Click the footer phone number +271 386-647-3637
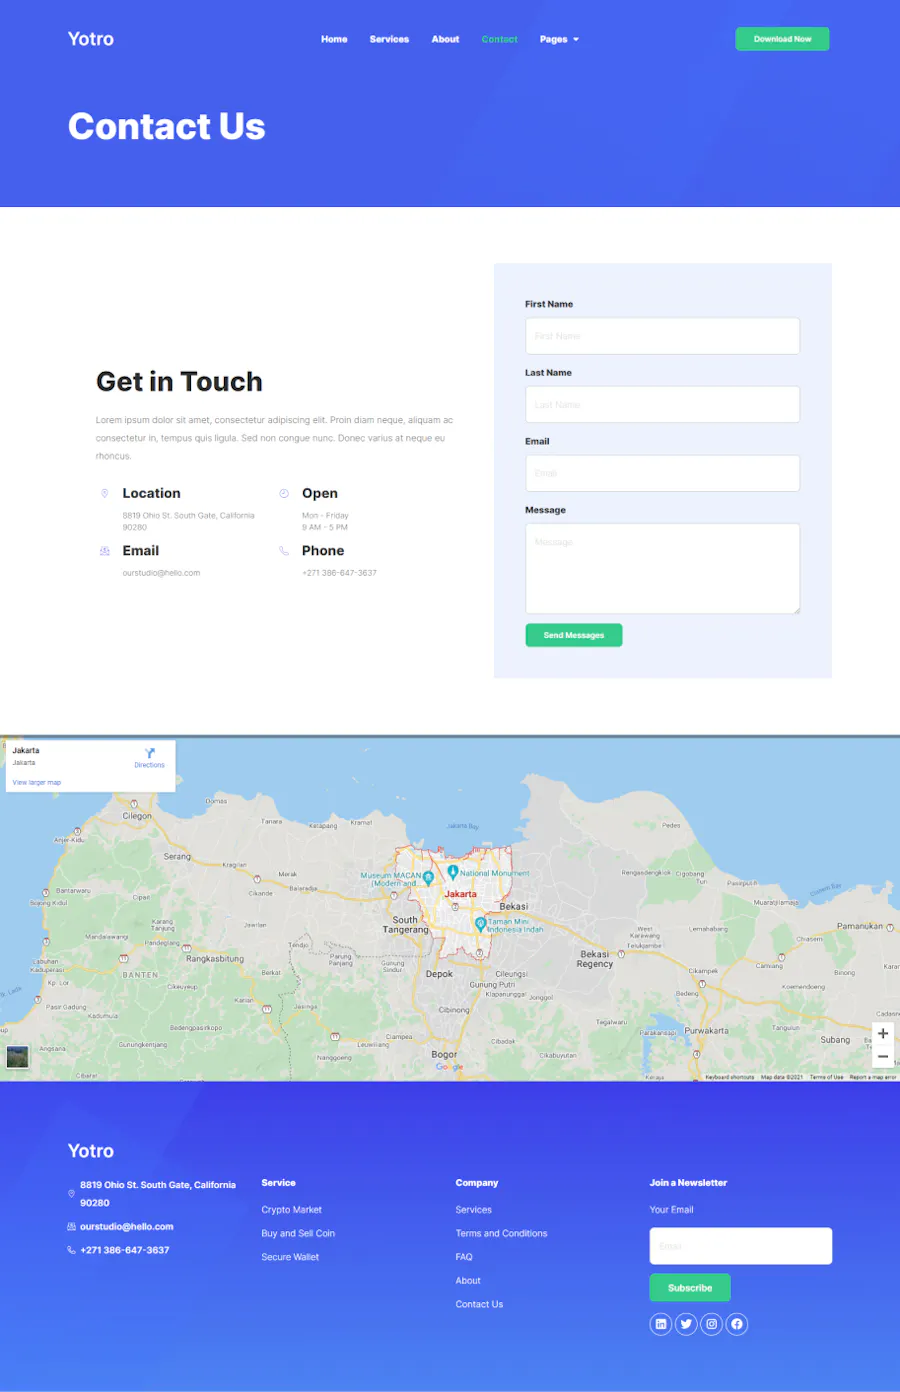This screenshot has height=1392, width=900. (x=125, y=1250)
